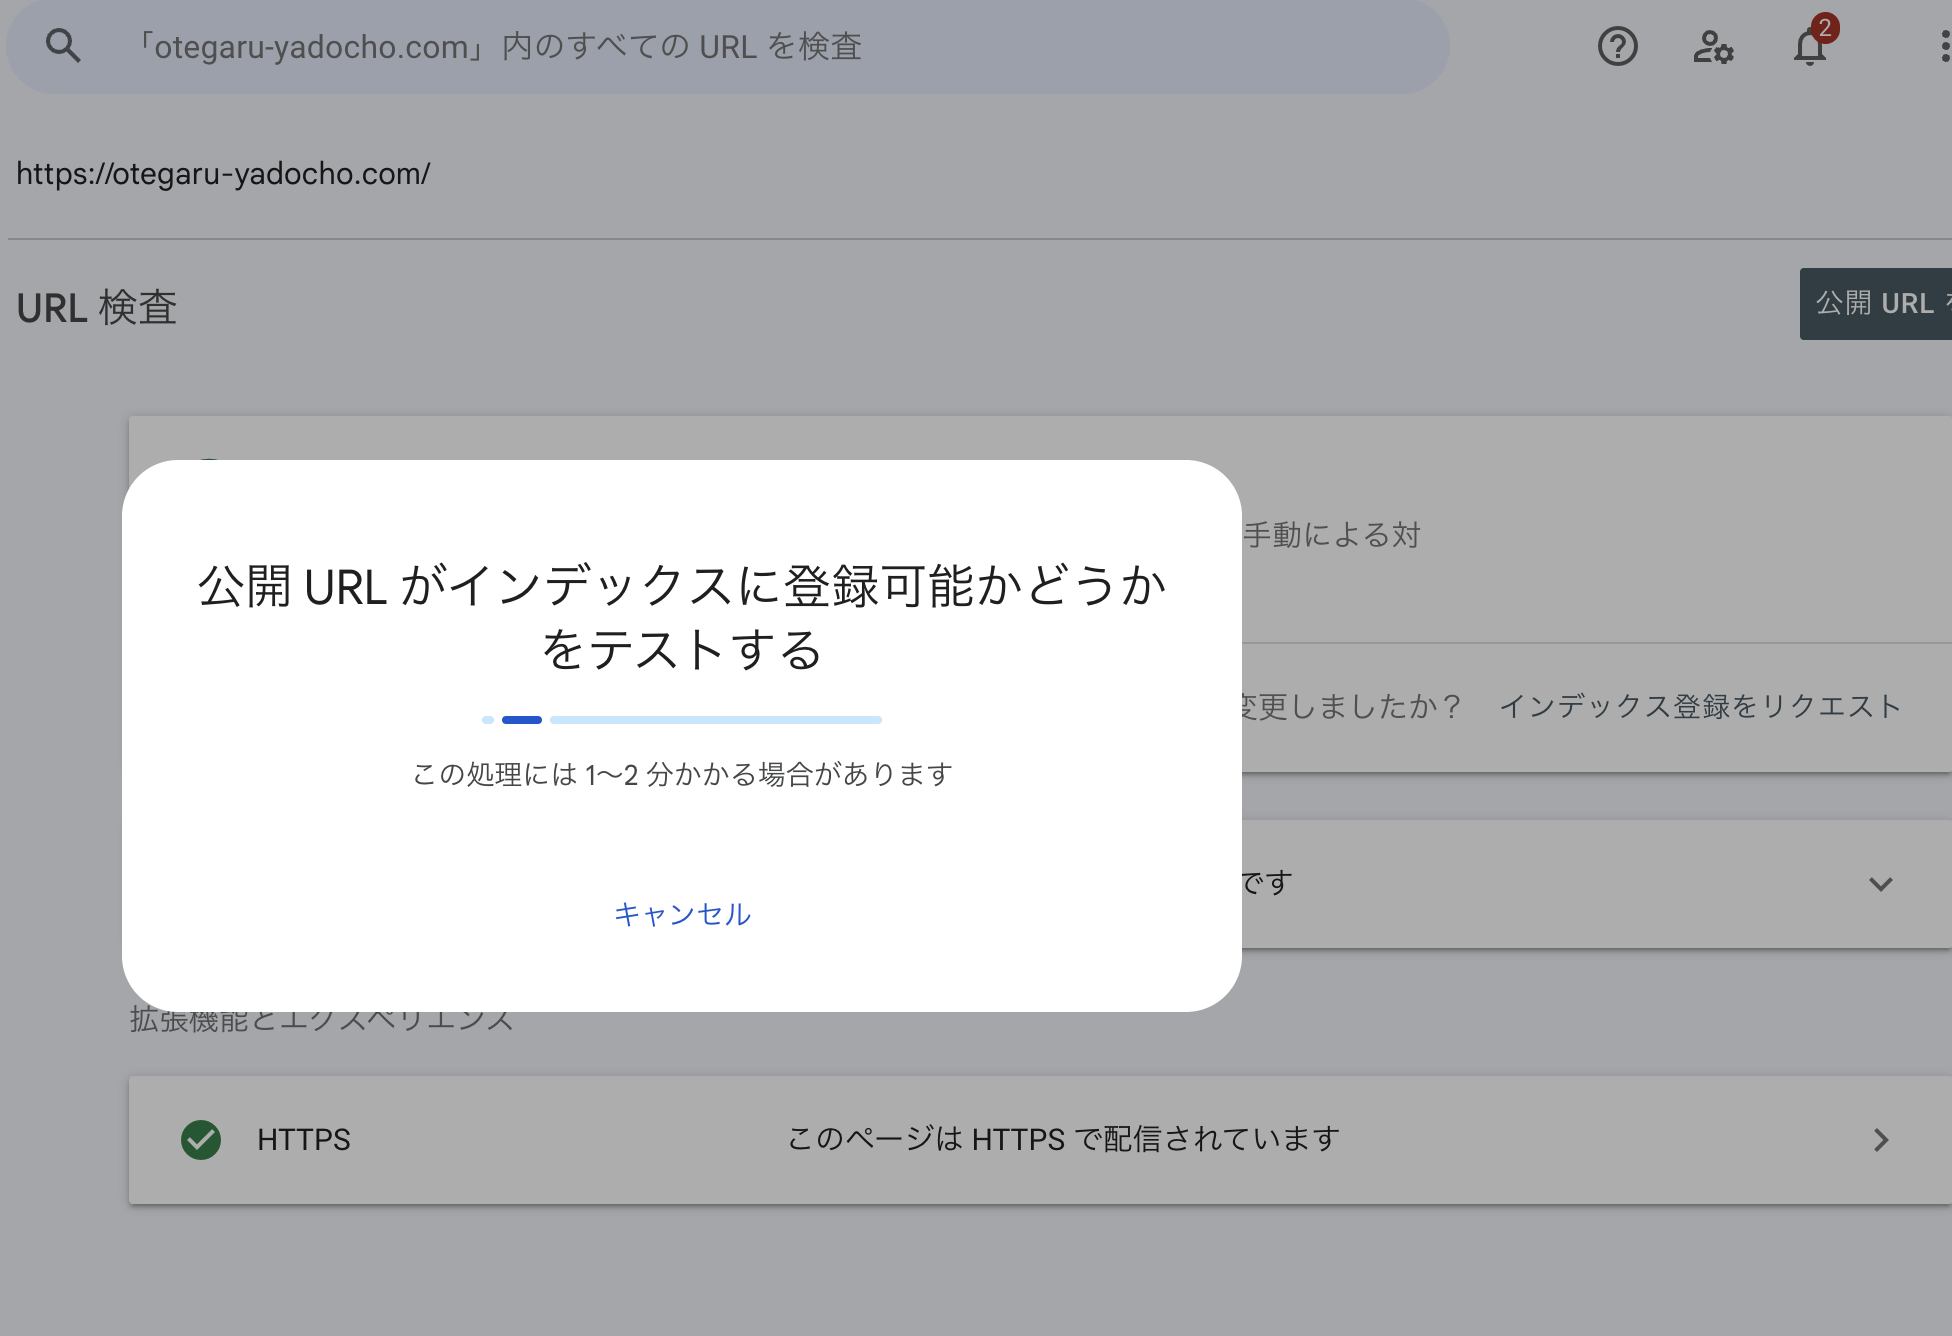The image size is (1952, 1336).
Task: Open the account settings icon
Action: 1713,47
